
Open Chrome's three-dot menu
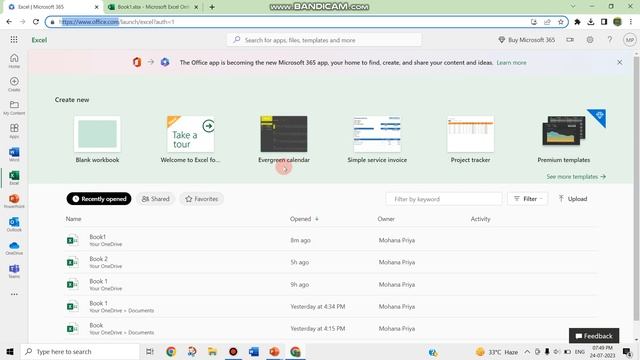pos(631,22)
